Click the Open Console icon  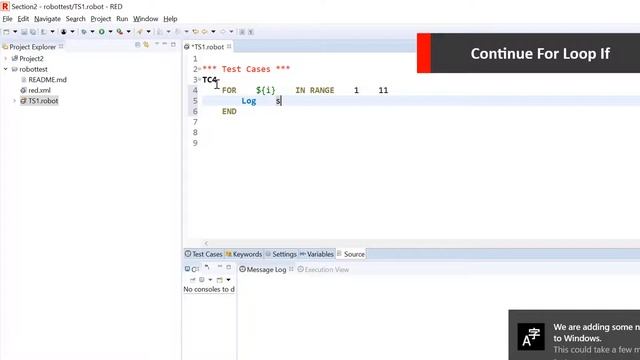[220, 280]
